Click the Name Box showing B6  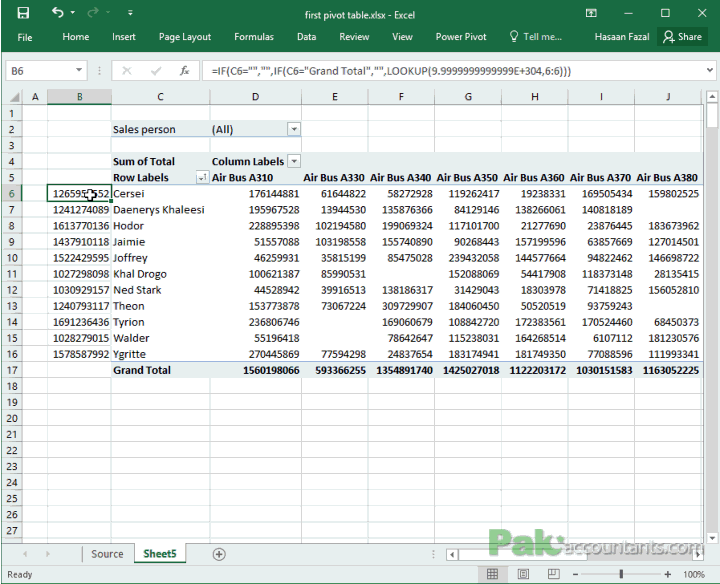[40, 71]
